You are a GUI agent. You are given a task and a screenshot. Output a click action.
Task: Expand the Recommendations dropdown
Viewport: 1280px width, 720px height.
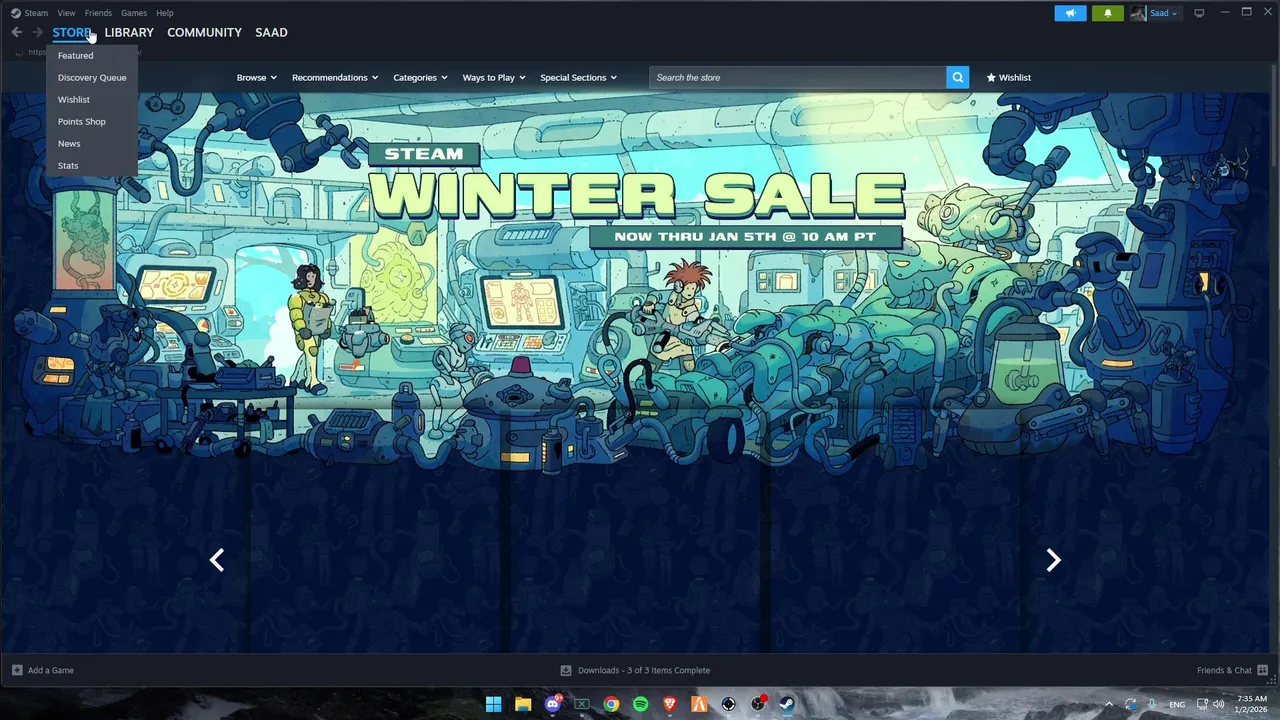pyautogui.click(x=335, y=77)
